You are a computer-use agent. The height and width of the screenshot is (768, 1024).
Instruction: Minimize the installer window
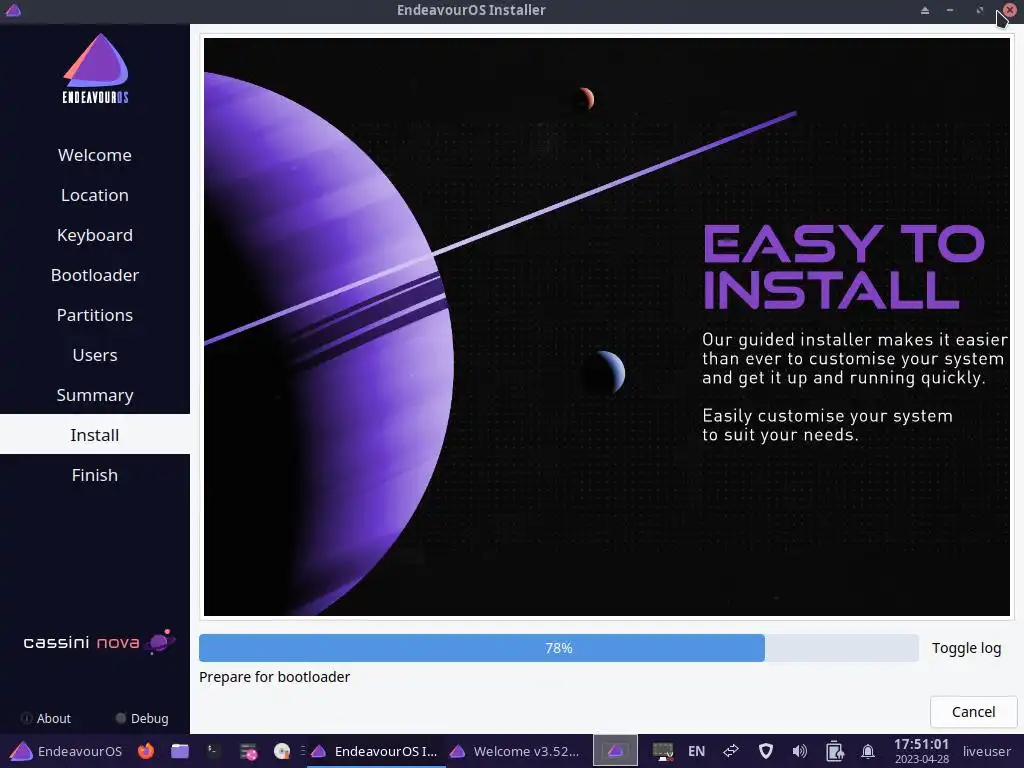click(950, 10)
